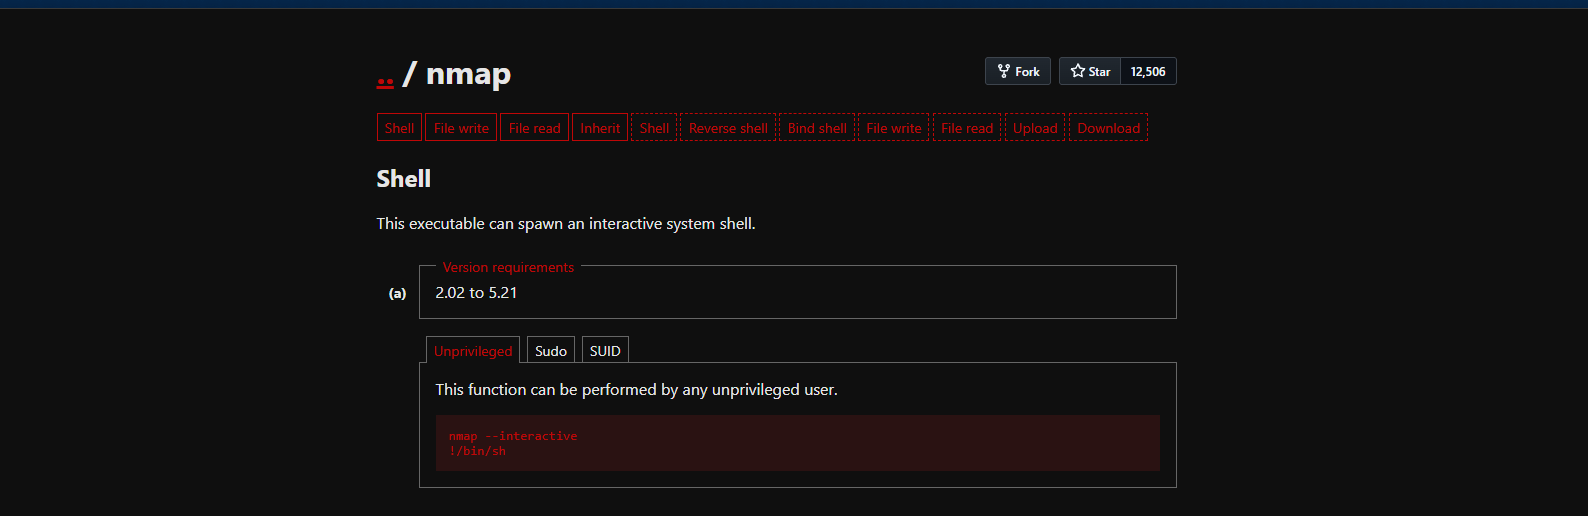Image resolution: width=1588 pixels, height=516 pixels.
Task: Open the 12,506 stargazers count
Action: click(1148, 71)
